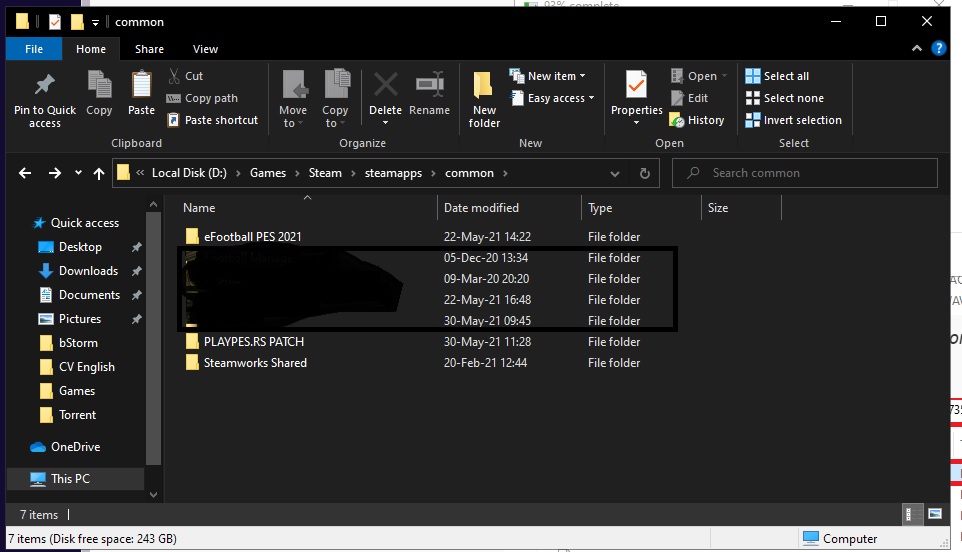Screen dimensions: 962x552
Task: Refresh the common folder view
Action: point(645,174)
